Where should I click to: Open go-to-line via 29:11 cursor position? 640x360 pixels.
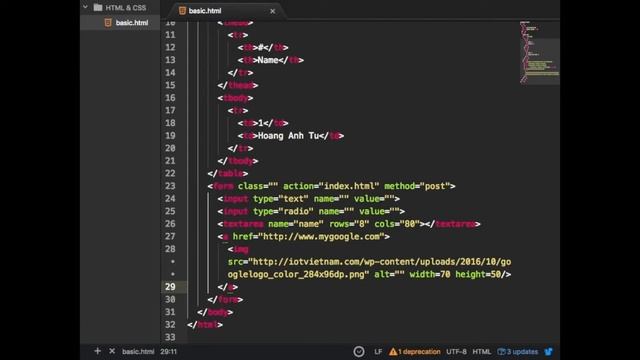coord(169,351)
